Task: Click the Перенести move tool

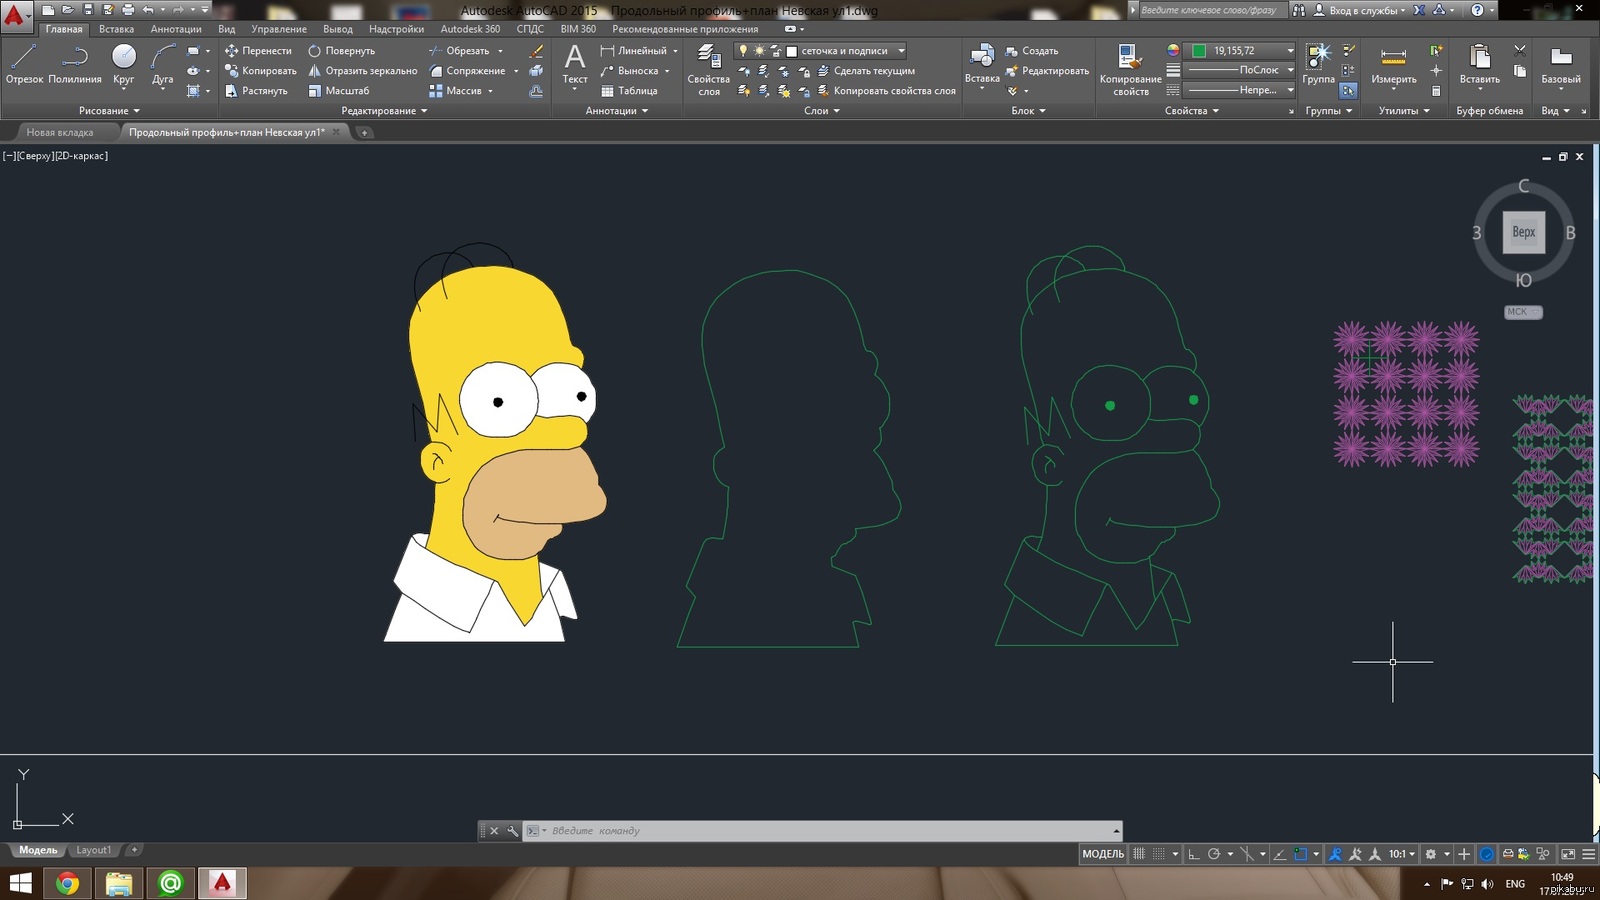Action: (258, 51)
